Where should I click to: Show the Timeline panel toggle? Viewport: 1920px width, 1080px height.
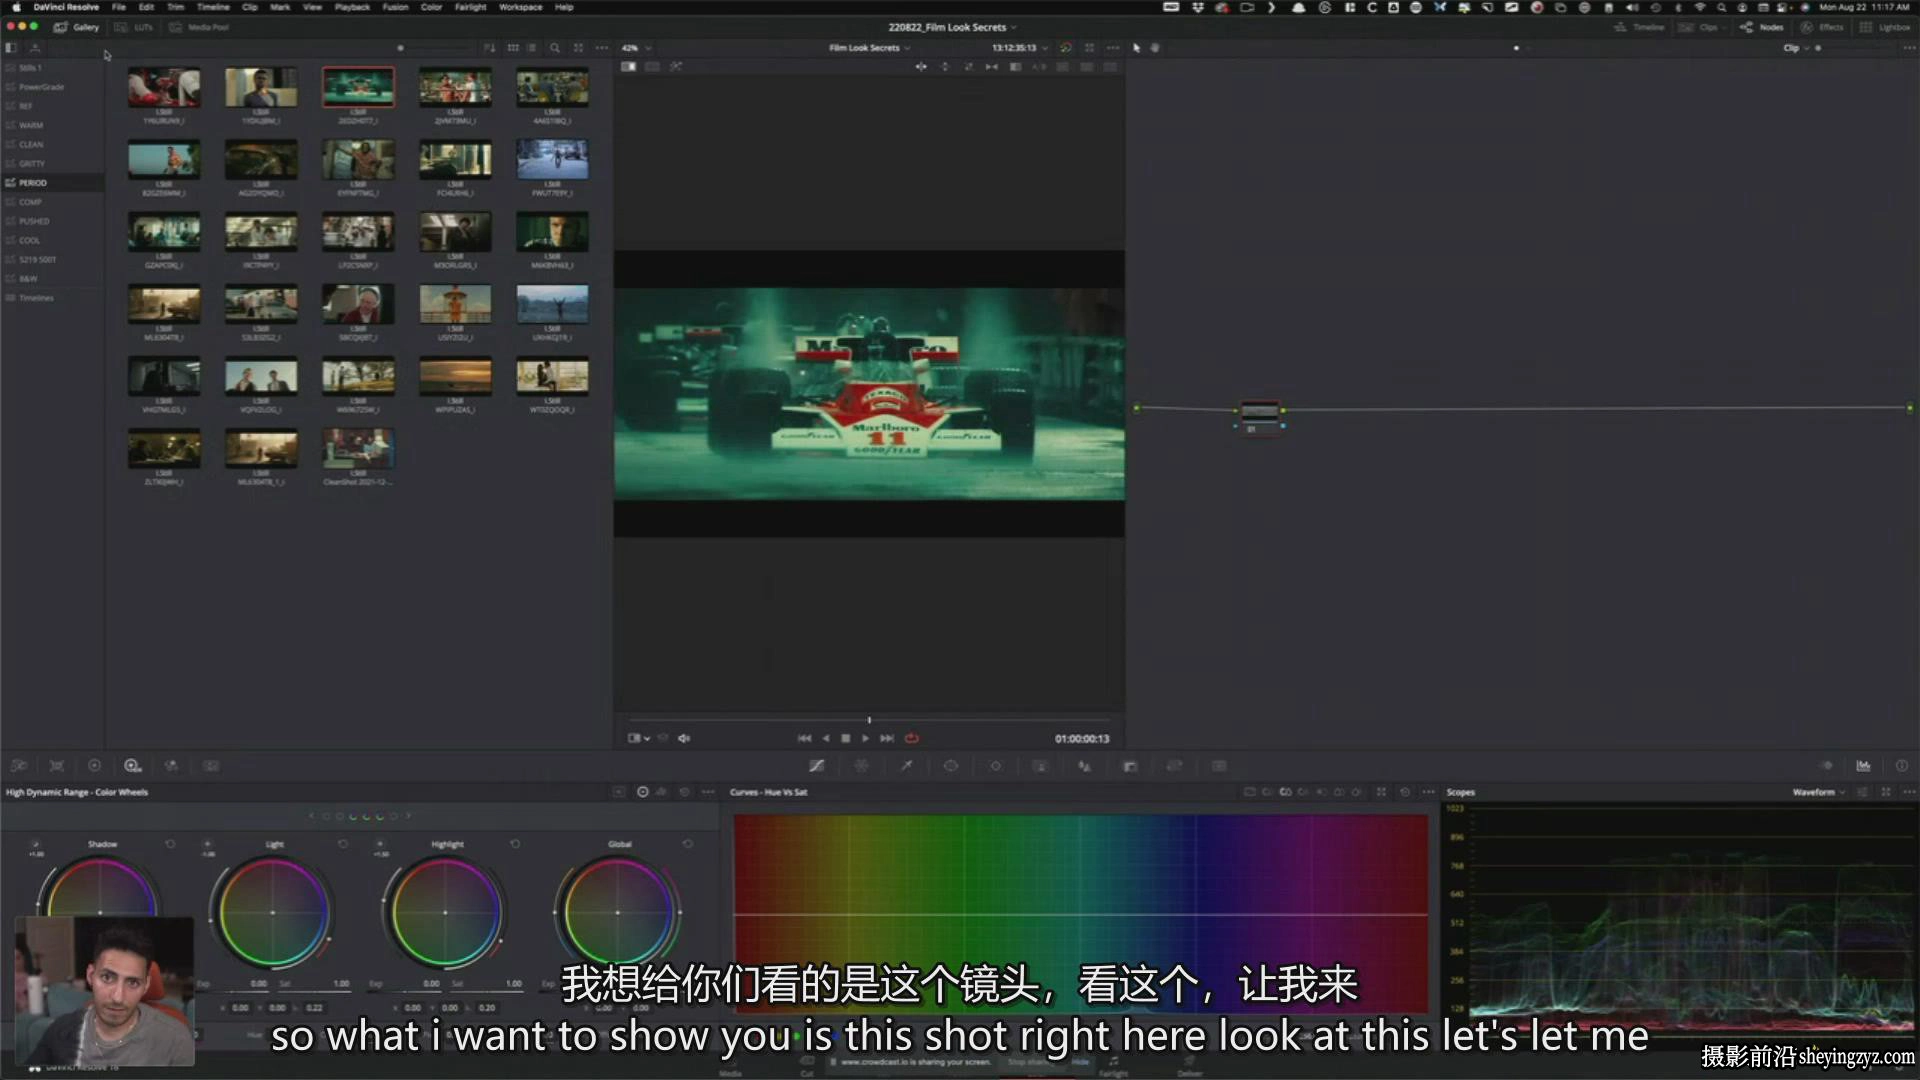(1639, 27)
